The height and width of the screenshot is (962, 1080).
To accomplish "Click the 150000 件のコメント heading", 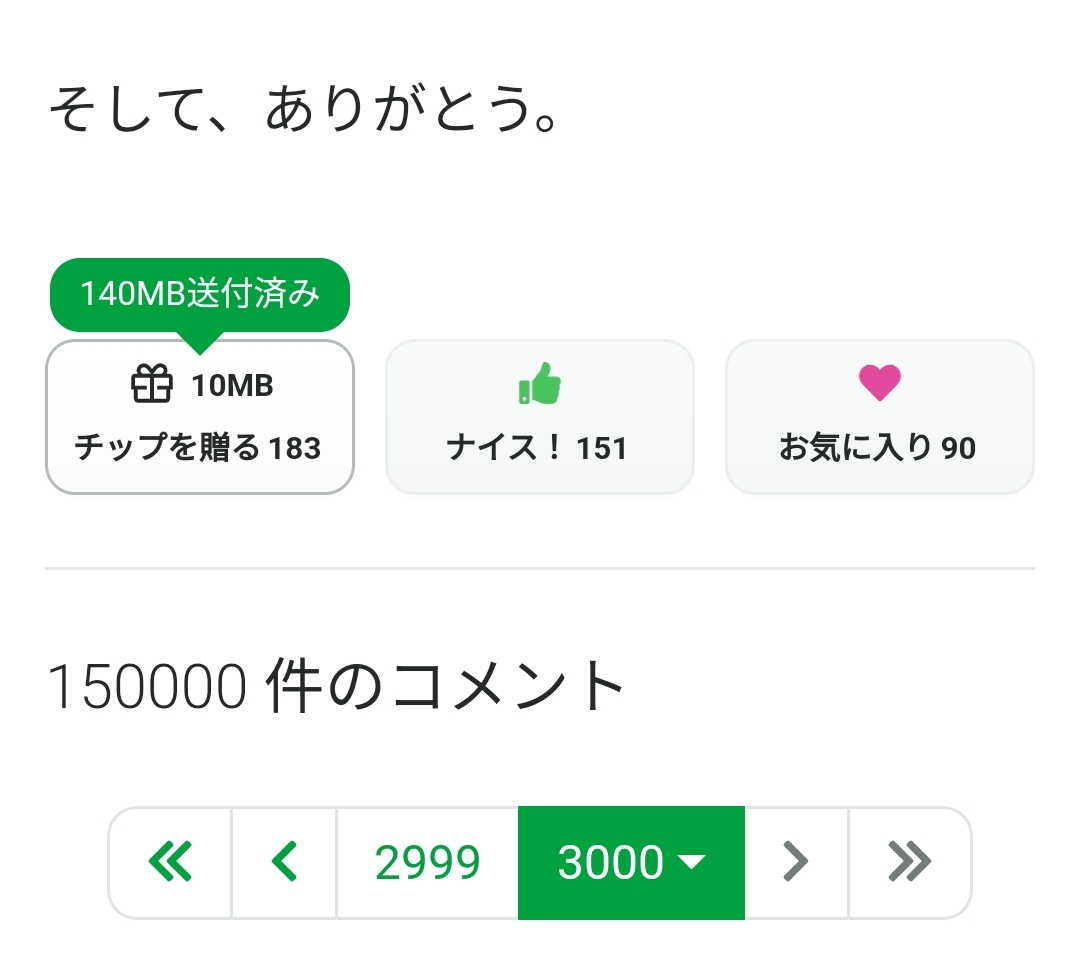I will [336, 686].
